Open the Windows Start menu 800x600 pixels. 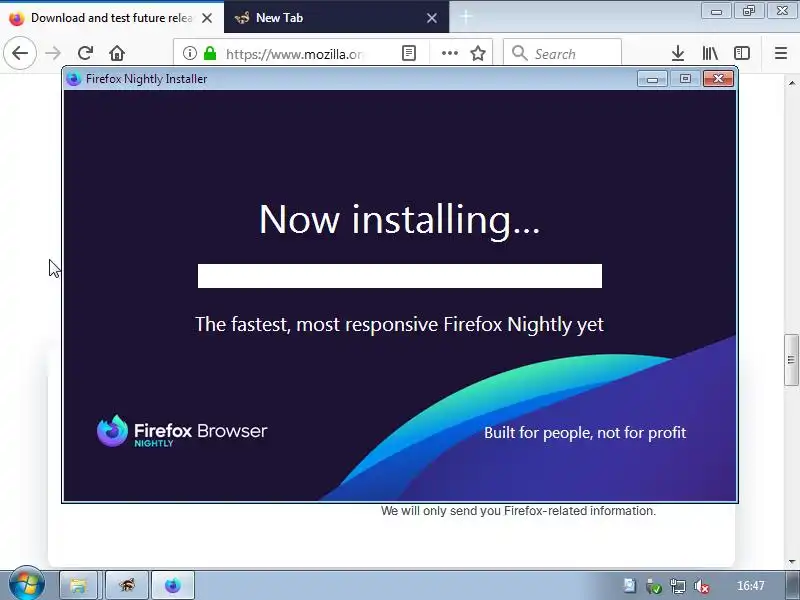point(27,584)
